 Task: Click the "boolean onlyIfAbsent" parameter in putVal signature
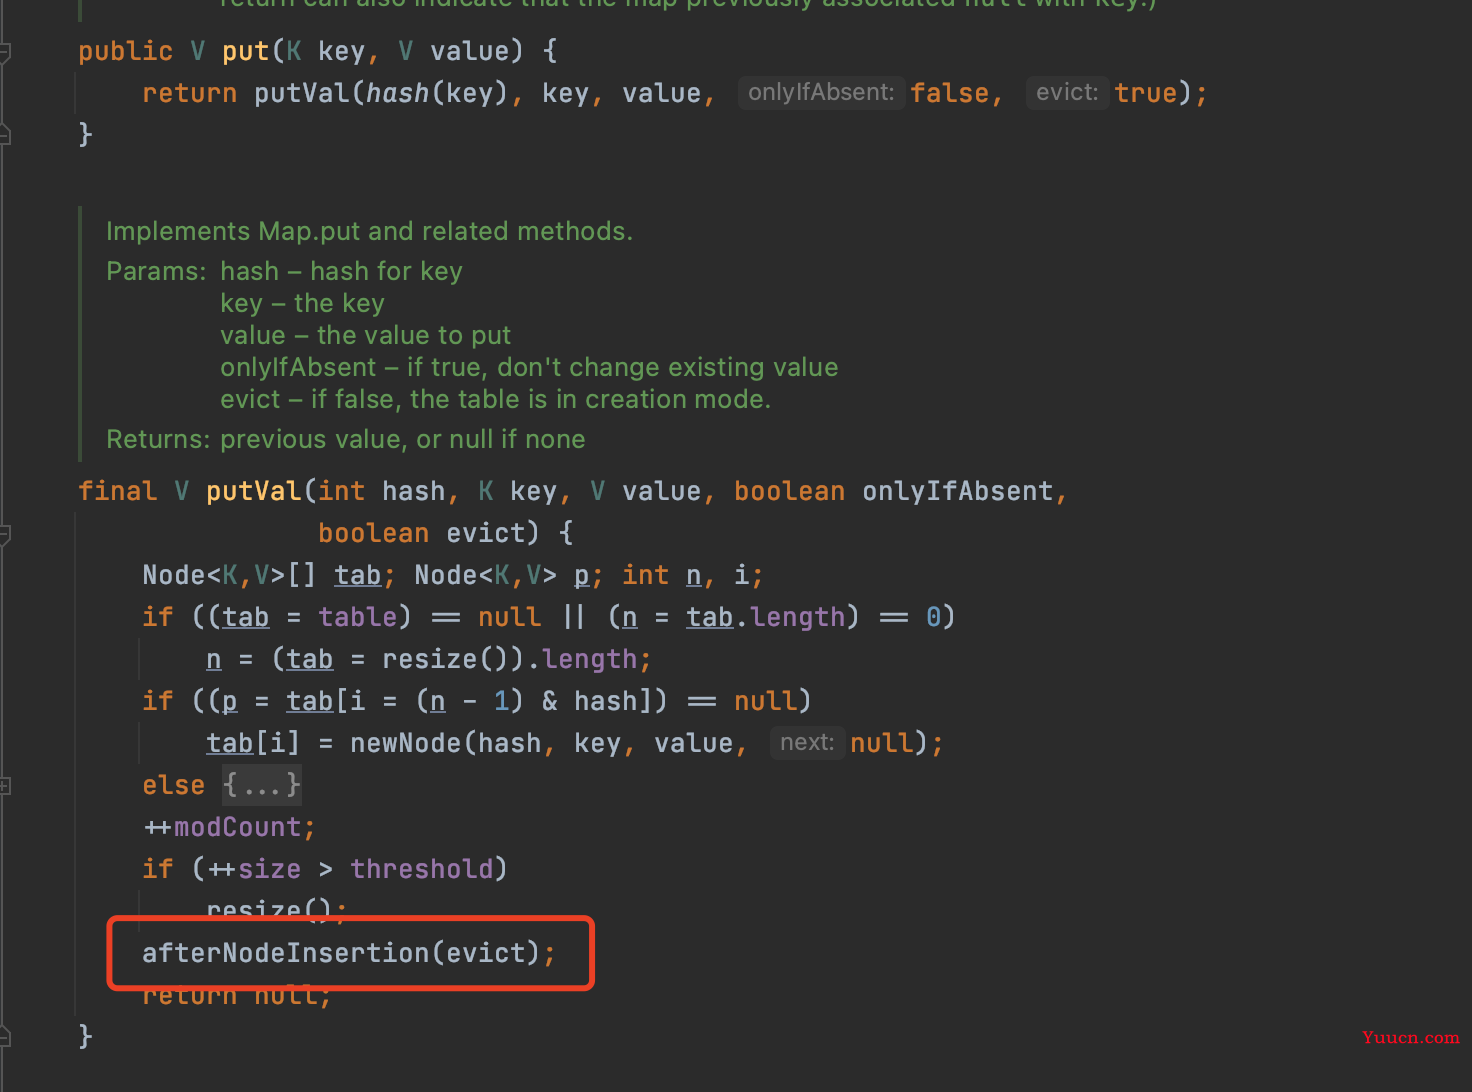point(893,491)
